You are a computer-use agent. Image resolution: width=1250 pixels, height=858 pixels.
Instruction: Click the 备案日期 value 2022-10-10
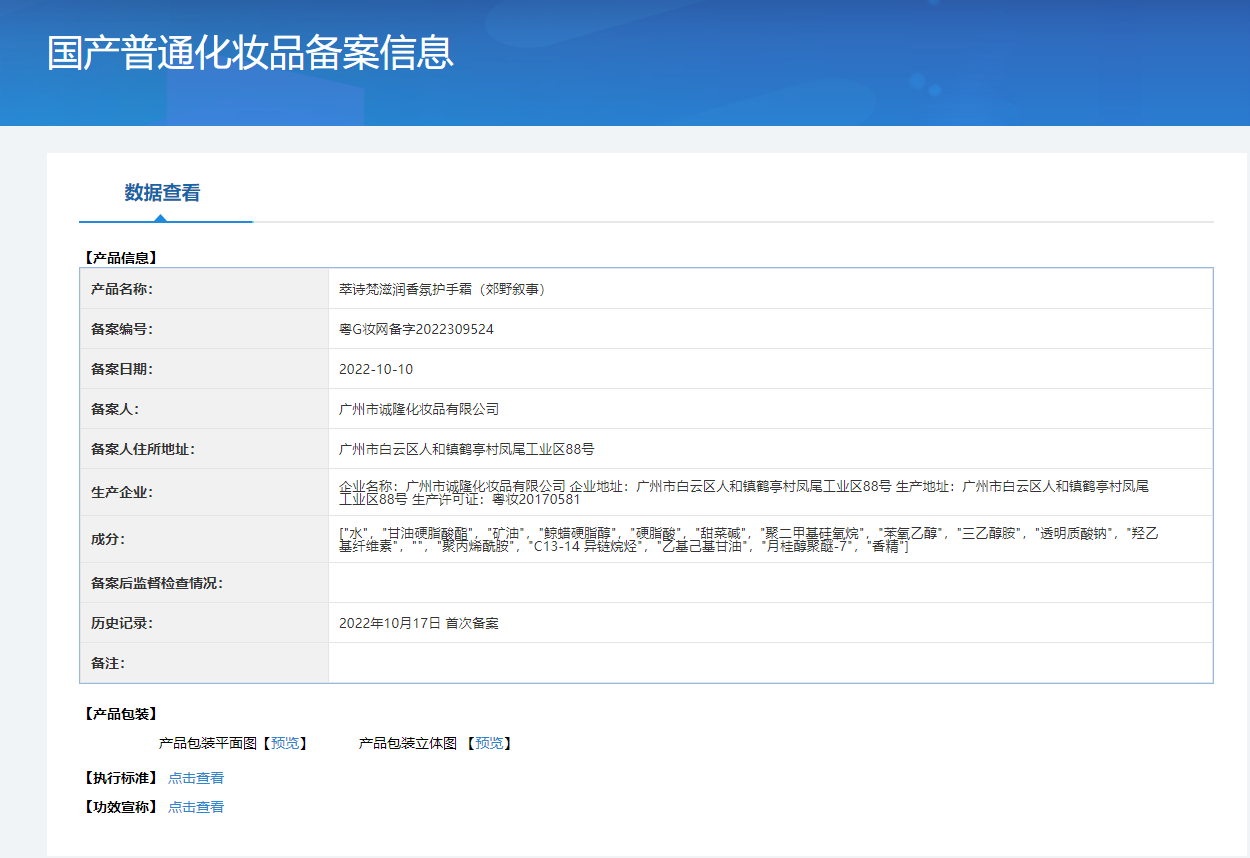(376, 369)
